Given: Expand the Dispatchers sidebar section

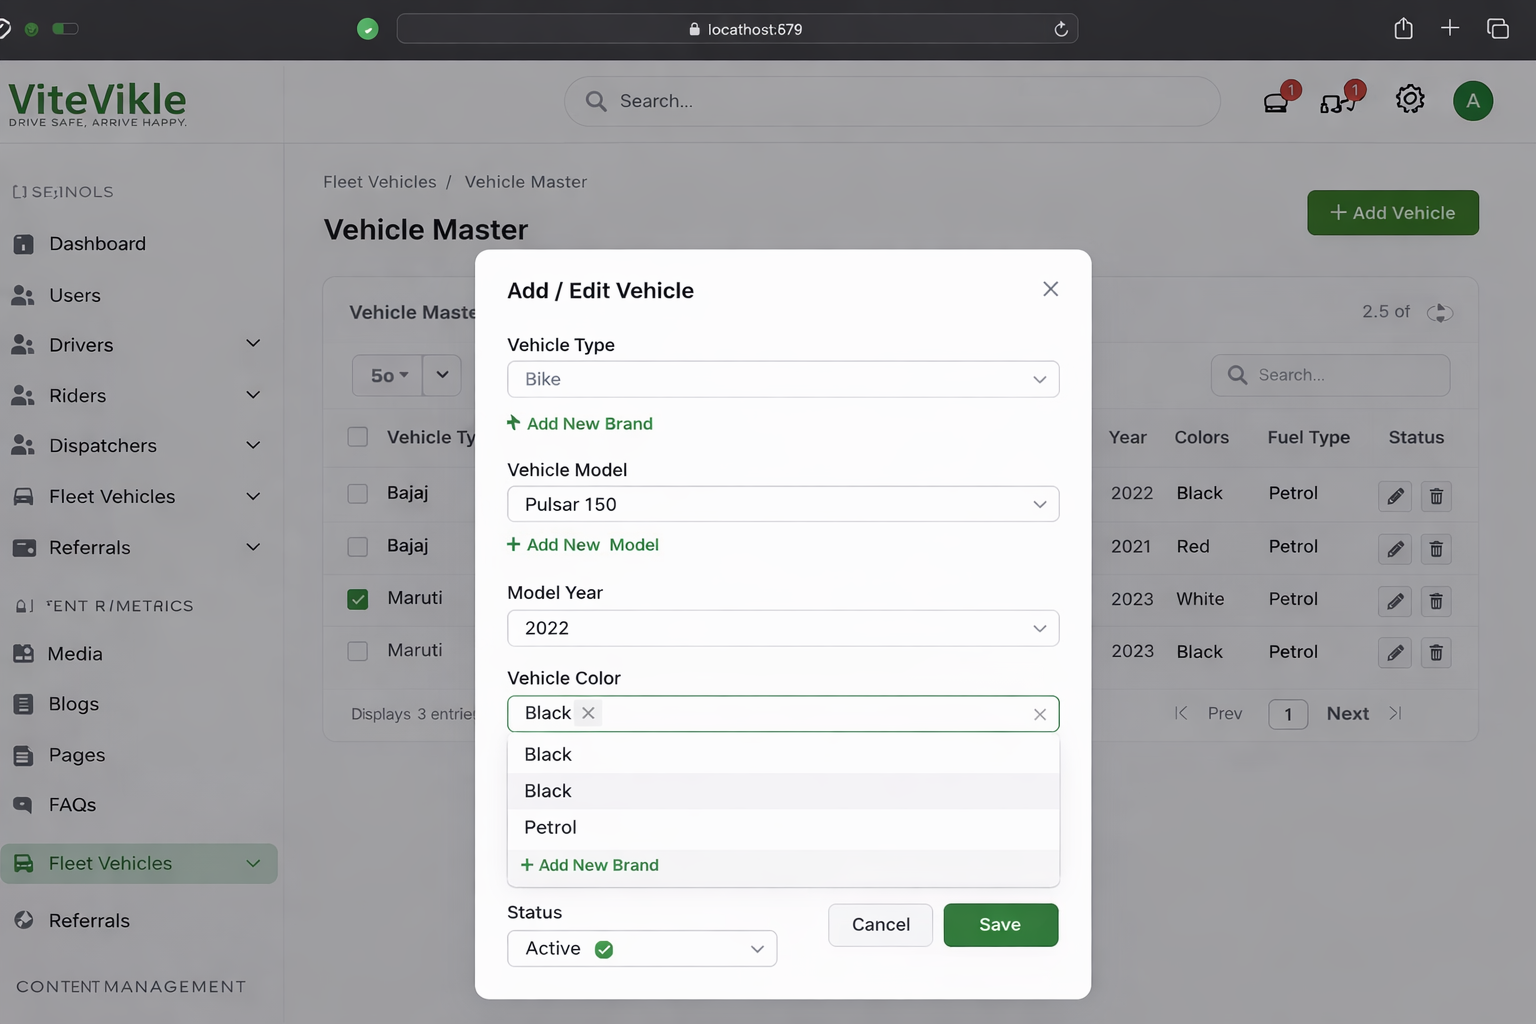Looking at the screenshot, I should [253, 445].
